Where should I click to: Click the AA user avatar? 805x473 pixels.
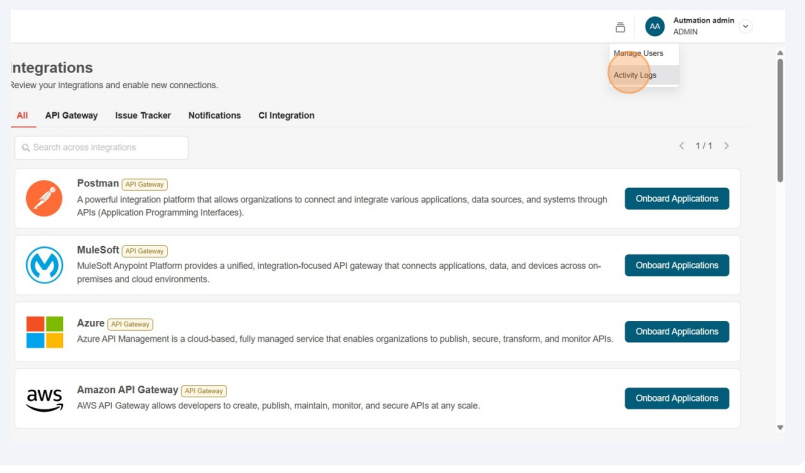(x=655, y=26)
